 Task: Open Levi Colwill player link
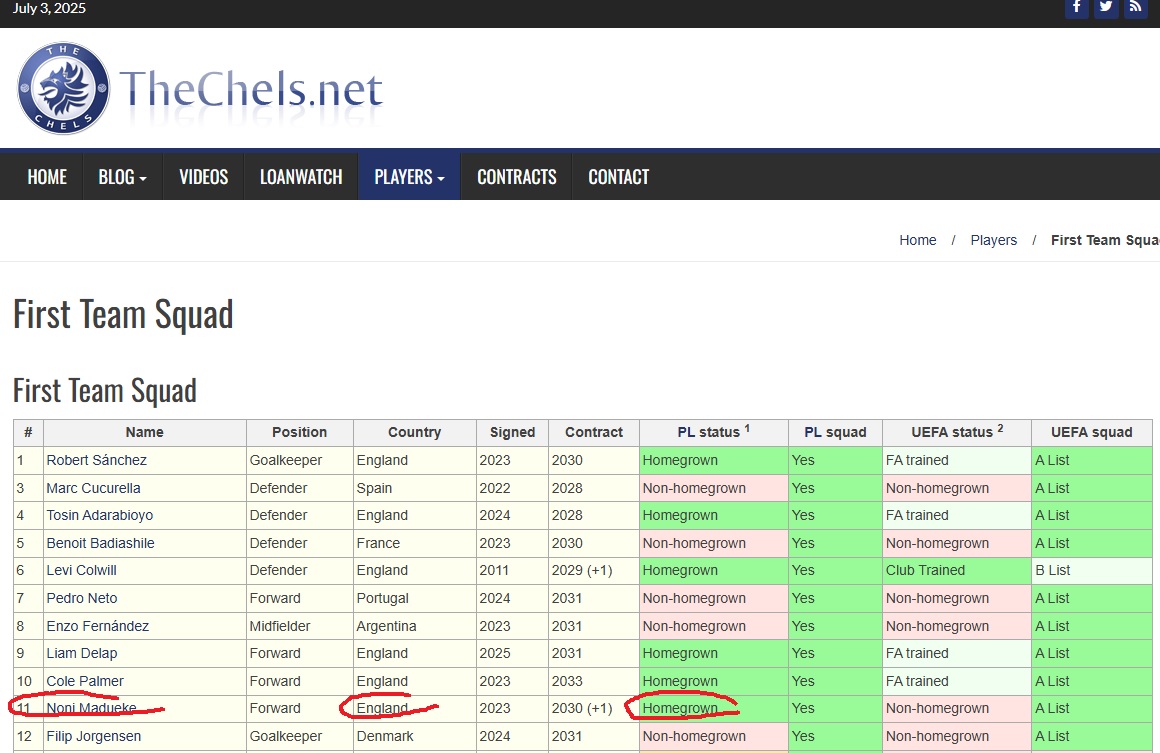[81, 570]
